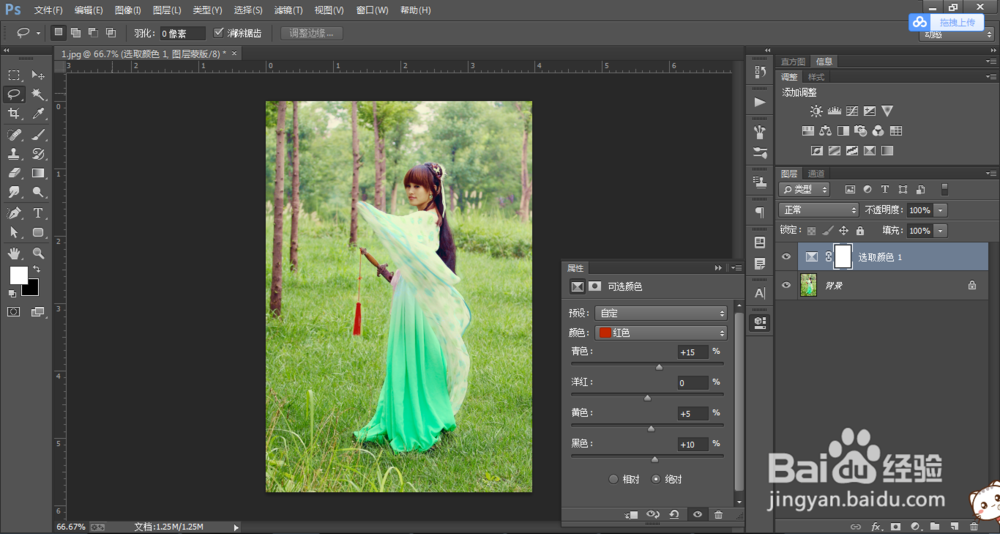Select the Eyedropper tool
This screenshot has width=1000, height=534.
tap(38, 114)
